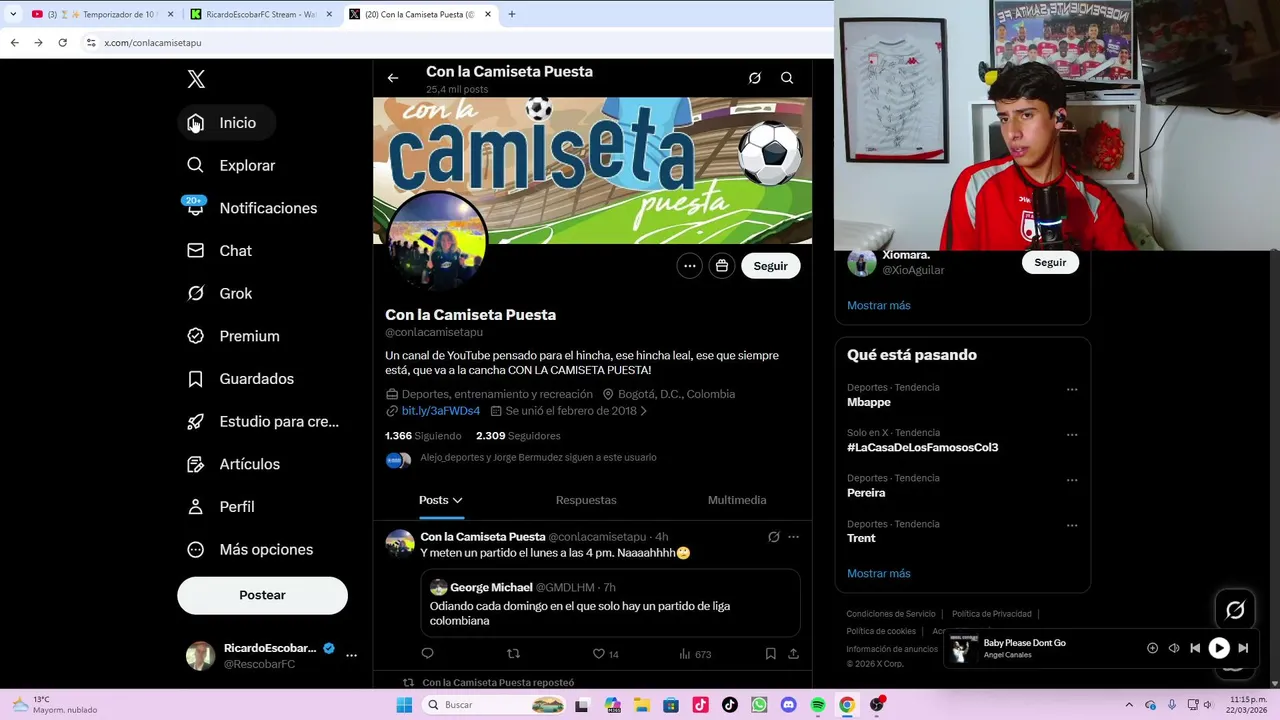Open the quoted George Michael post

pos(610,603)
